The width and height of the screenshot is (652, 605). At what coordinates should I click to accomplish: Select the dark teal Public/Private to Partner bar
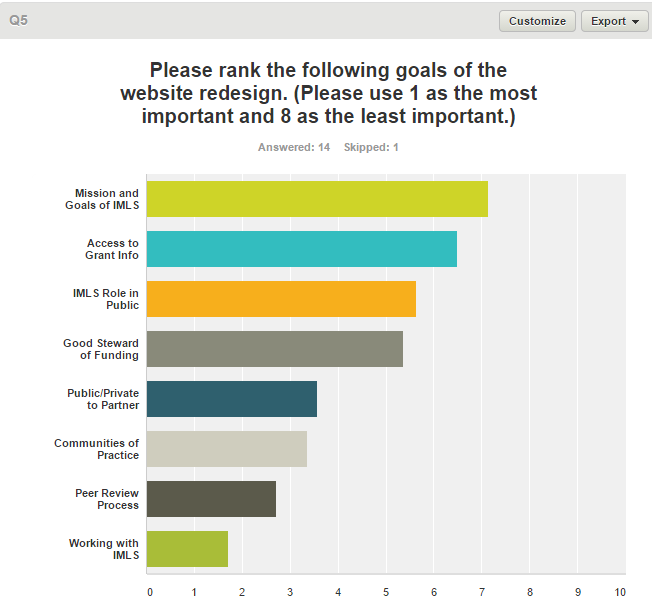pos(231,399)
